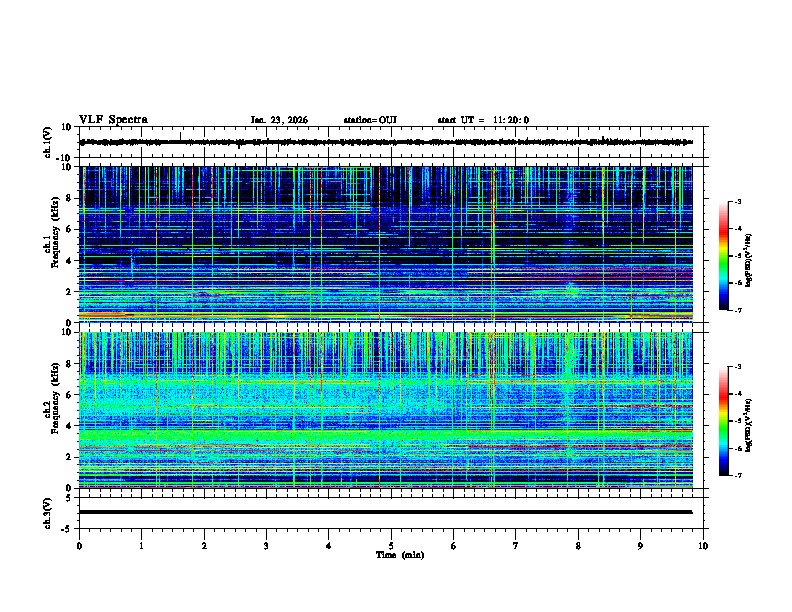The height and width of the screenshot is (612, 792).
Task: Click time axis tick label 7
Action: click(x=516, y=546)
